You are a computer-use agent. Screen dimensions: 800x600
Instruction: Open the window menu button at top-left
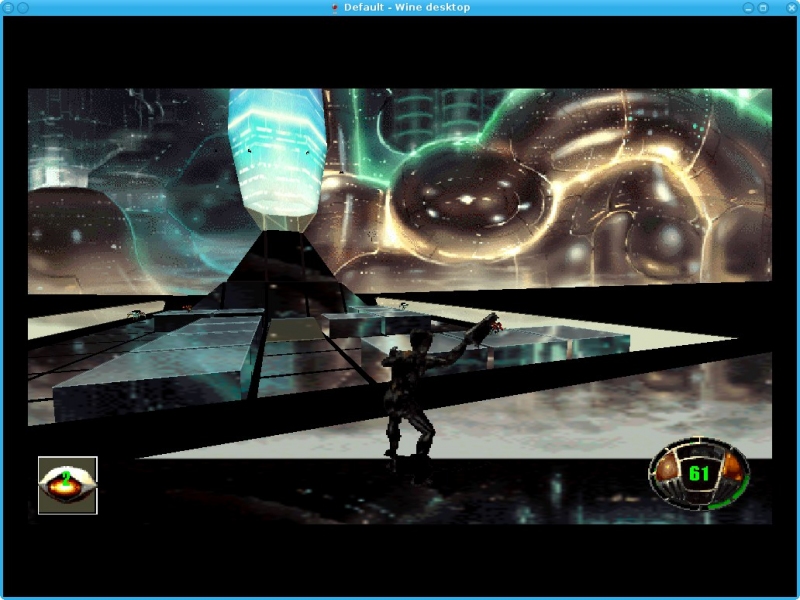pyautogui.click(x=8, y=8)
